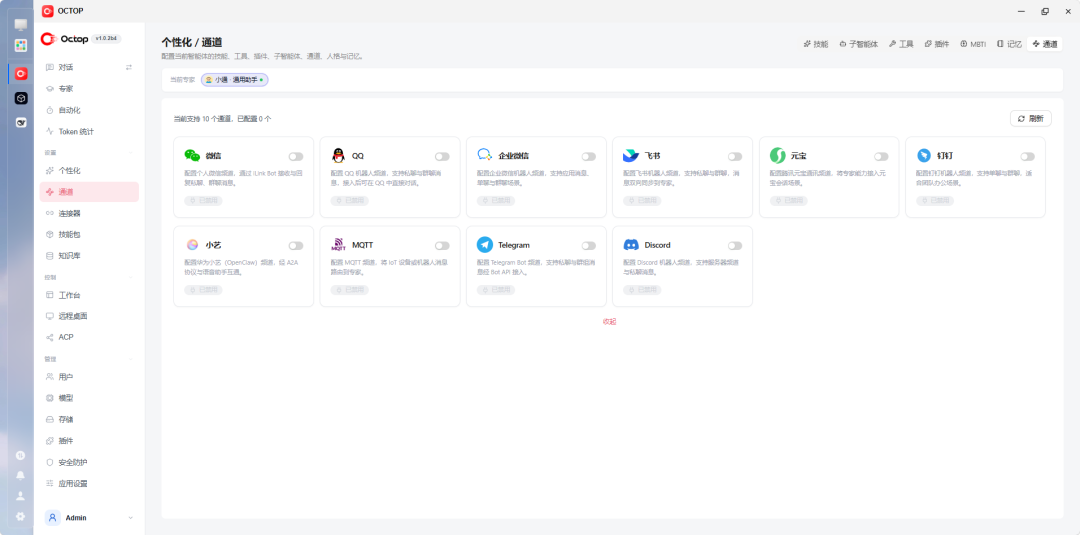Click the gear icon in the left dock
This screenshot has width=1080, height=535.
(21, 516)
